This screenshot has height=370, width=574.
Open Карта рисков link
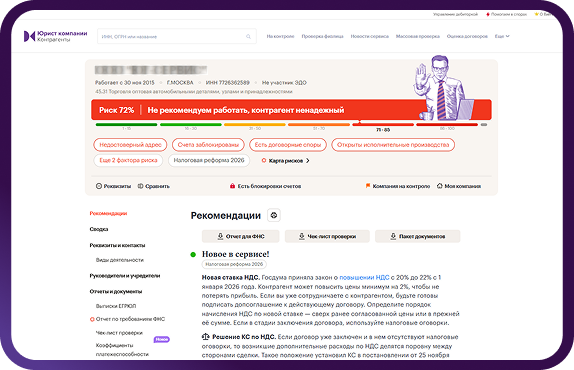[286, 161]
